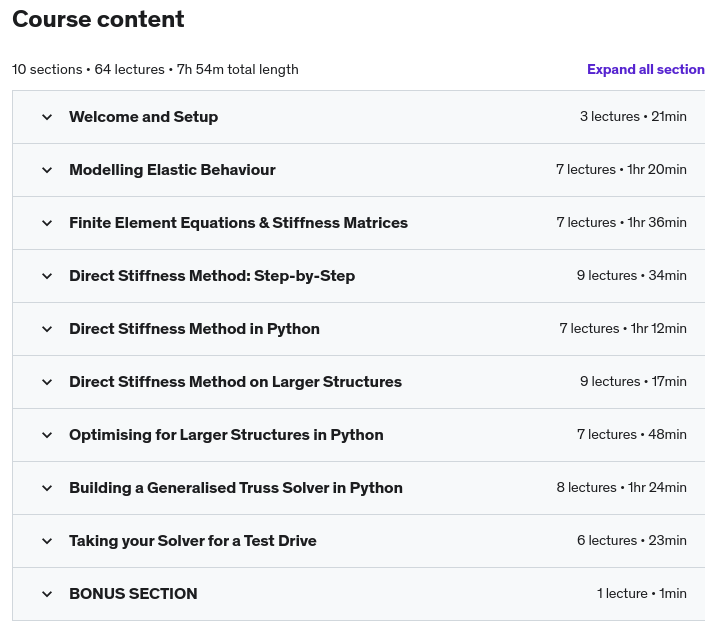Expand chevron for Finite Element Equations & Stiffness Matrices

click(47, 223)
